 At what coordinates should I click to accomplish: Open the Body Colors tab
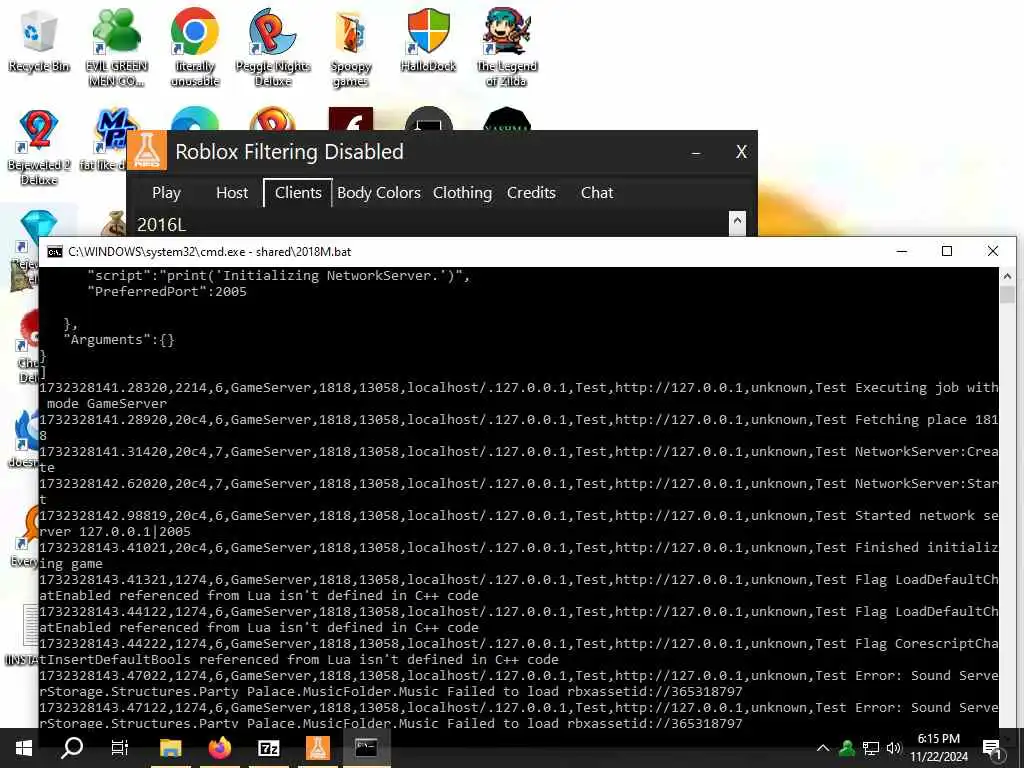pos(379,193)
